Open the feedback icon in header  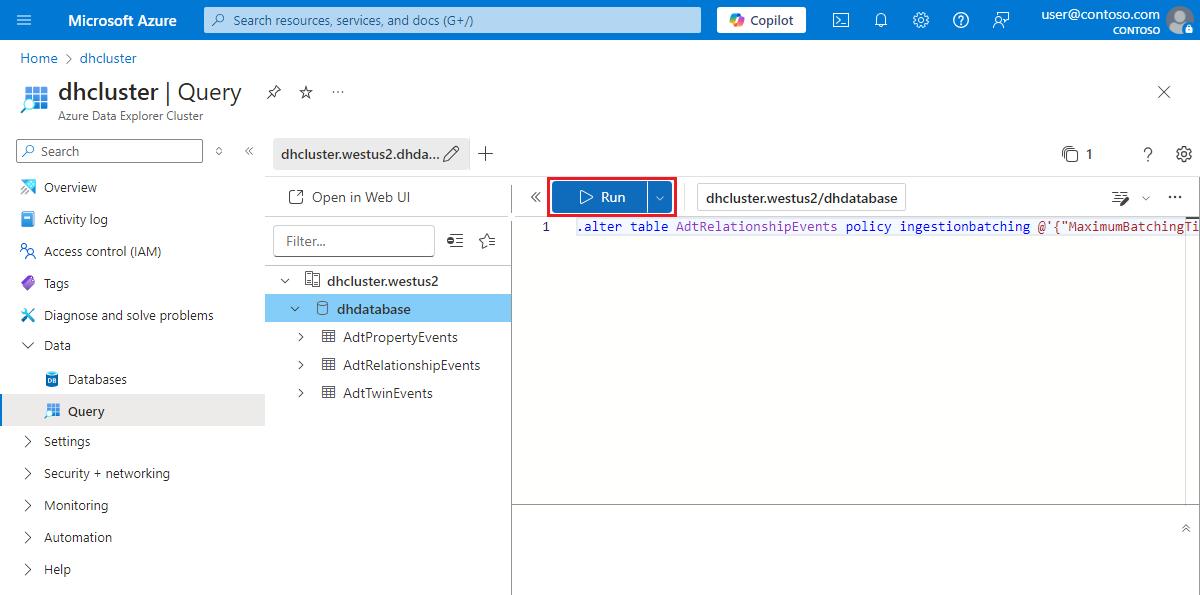tap(1001, 20)
